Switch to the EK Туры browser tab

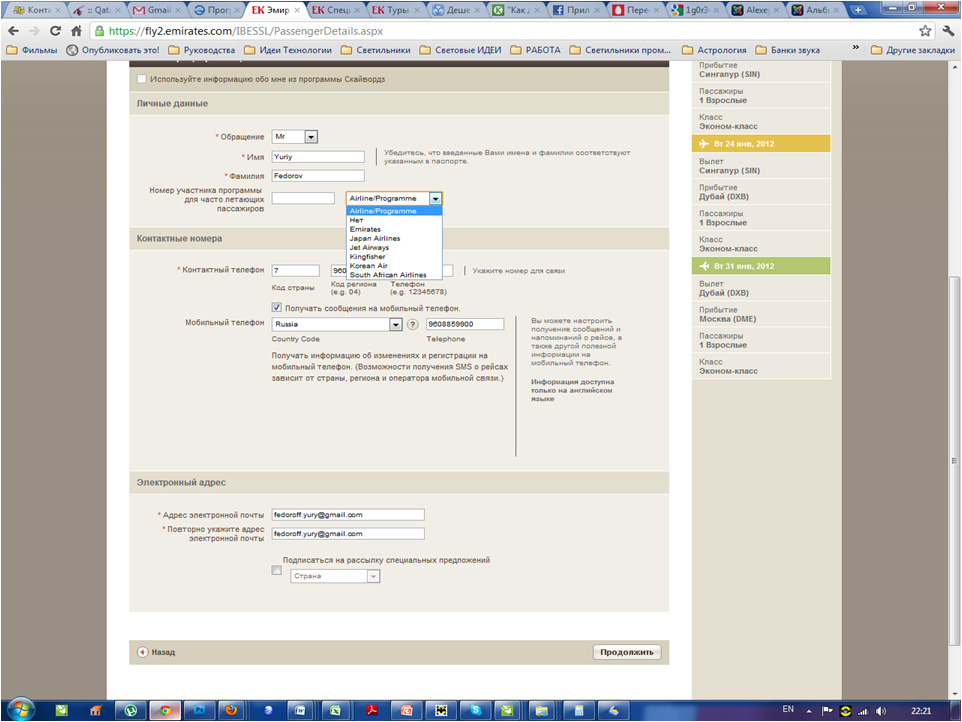pyautogui.click(x=396, y=10)
